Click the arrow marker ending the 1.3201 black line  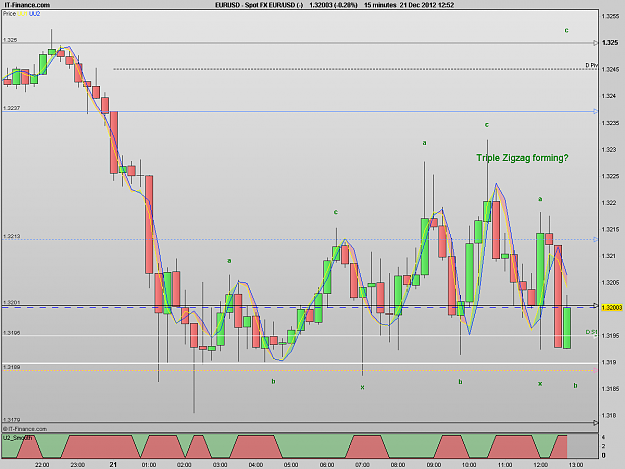click(x=596, y=306)
